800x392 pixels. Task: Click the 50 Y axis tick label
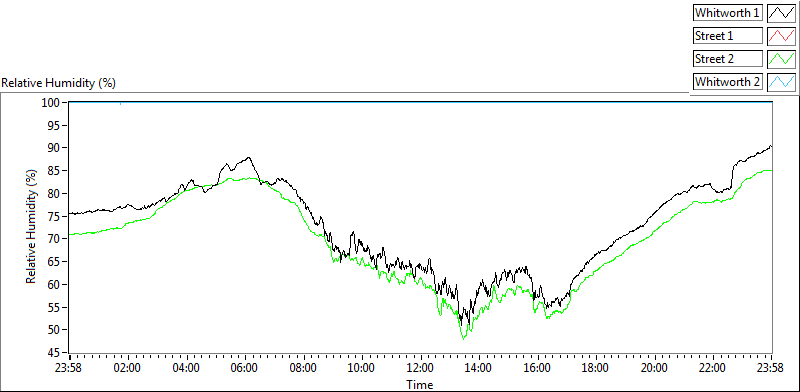click(x=54, y=330)
